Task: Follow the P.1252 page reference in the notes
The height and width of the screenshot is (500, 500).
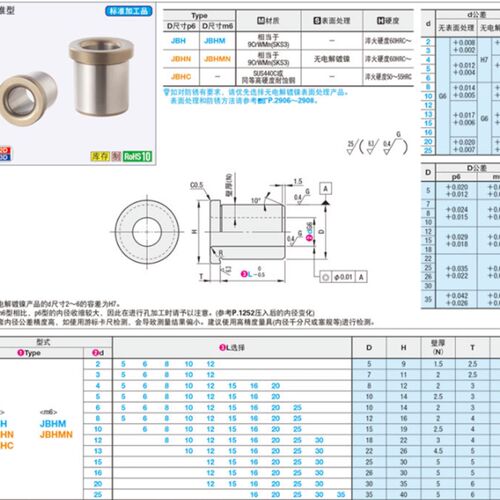Action: (x=243, y=313)
